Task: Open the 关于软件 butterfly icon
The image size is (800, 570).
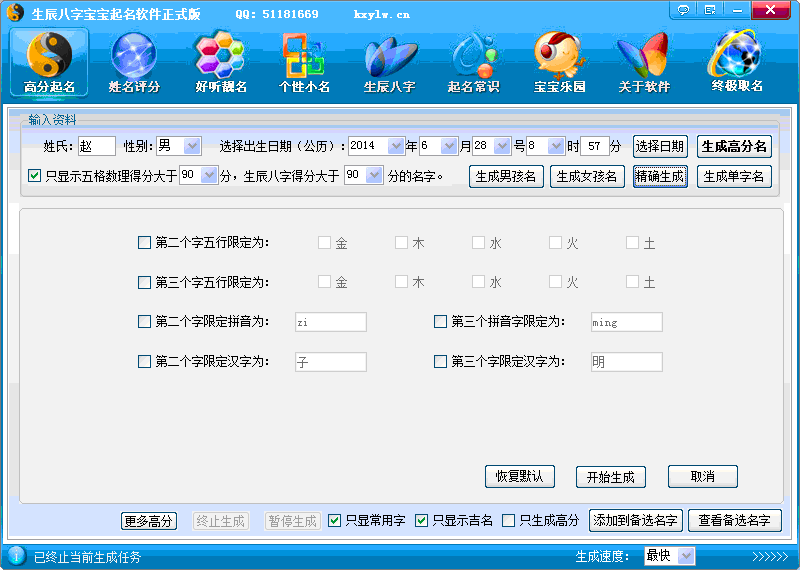Action: 644,63
